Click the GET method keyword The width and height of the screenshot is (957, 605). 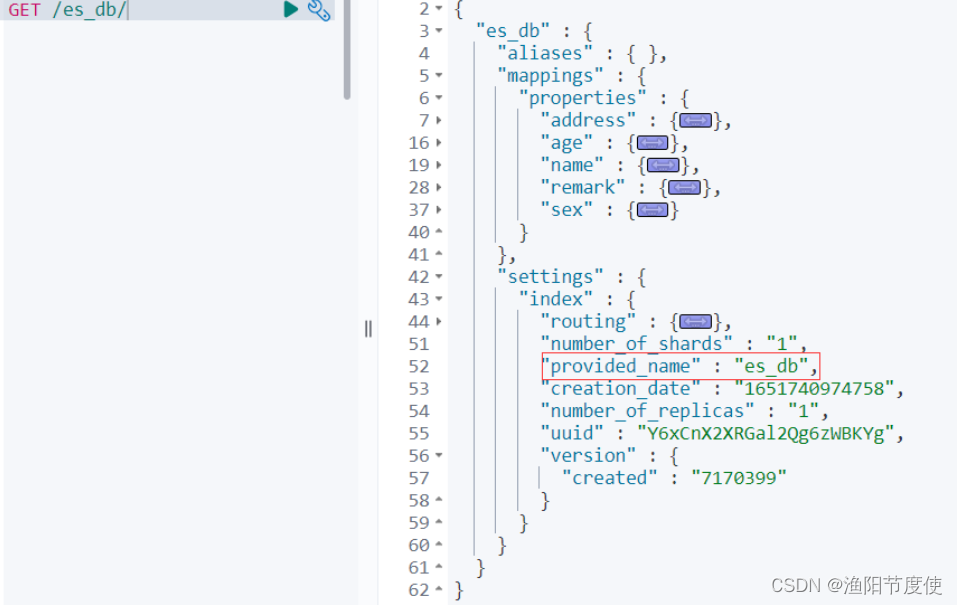pyautogui.click(x=24, y=10)
